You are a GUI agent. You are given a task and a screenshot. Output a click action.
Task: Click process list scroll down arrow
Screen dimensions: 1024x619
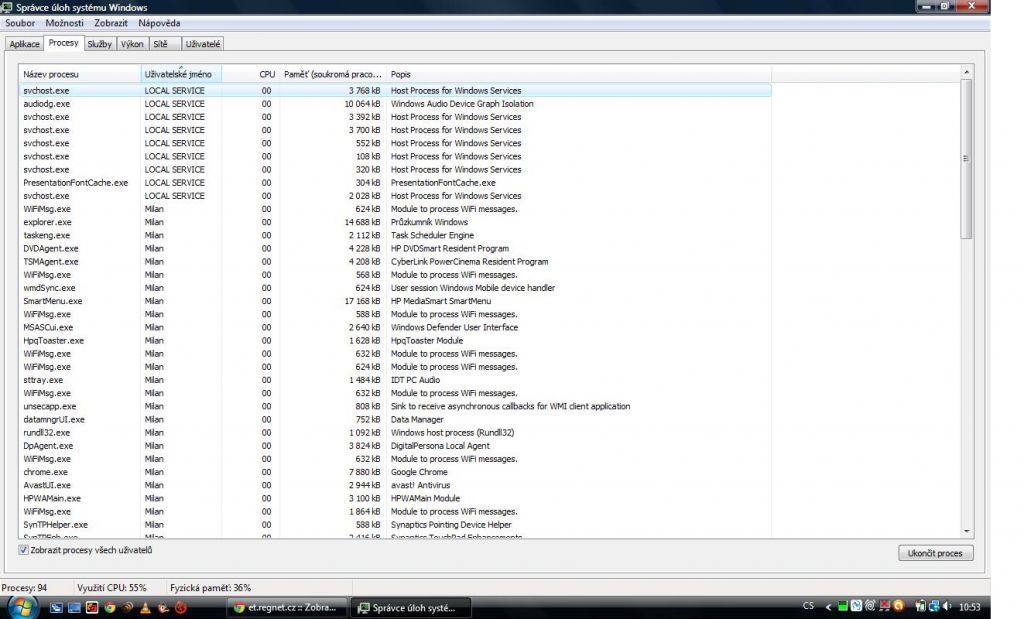[967, 532]
